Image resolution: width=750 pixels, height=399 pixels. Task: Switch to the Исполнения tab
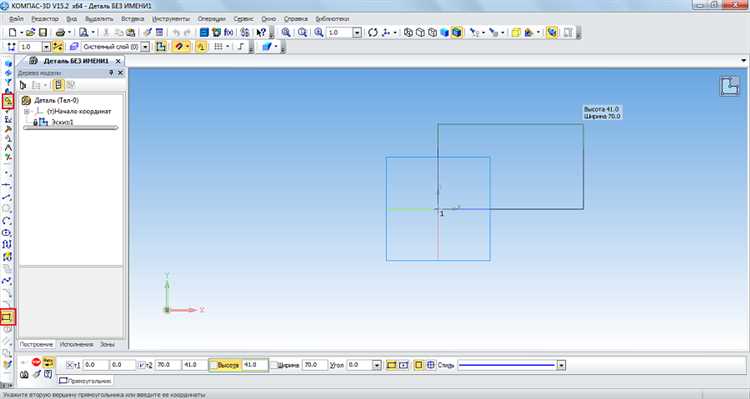coord(77,344)
